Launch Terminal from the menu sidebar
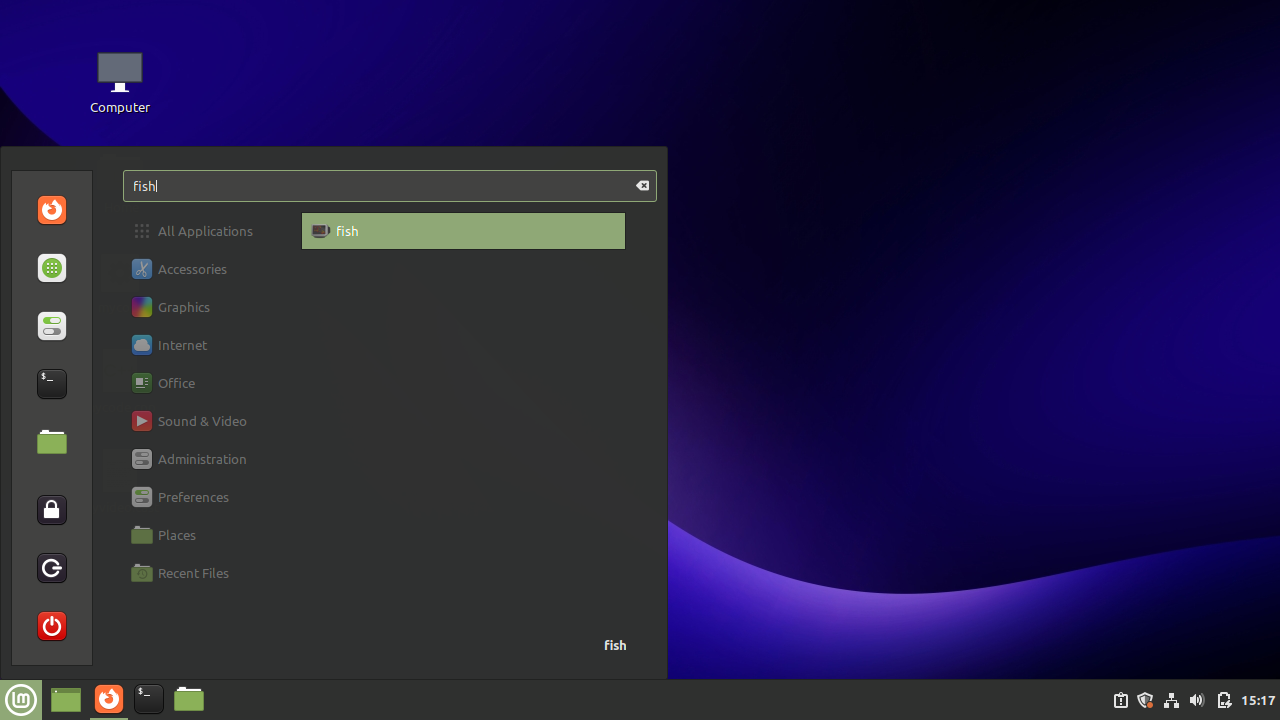 pyautogui.click(x=52, y=384)
